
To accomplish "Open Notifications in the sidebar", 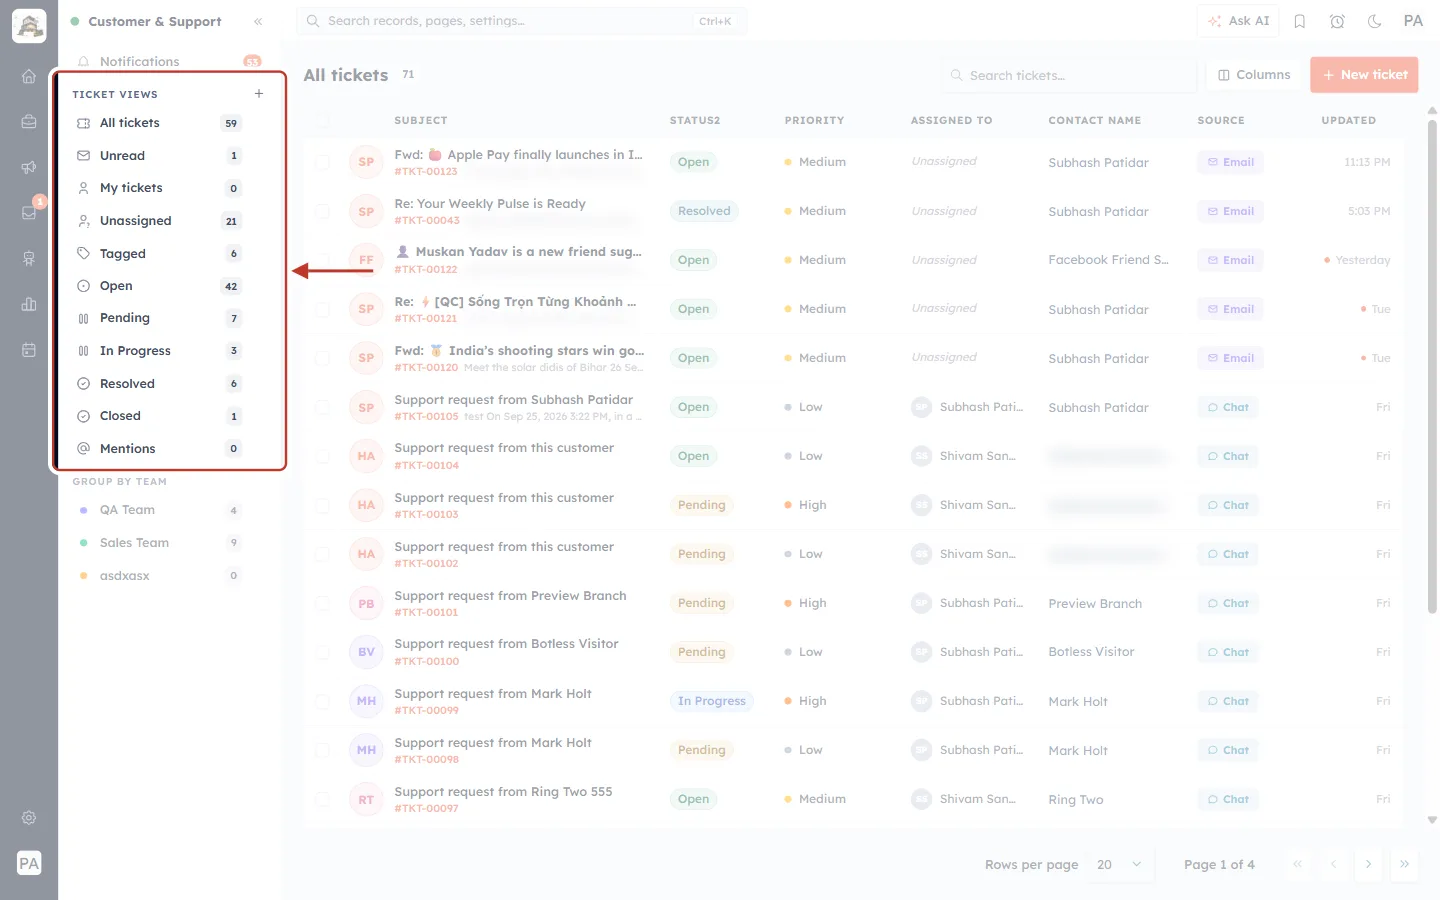I will pyautogui.click(x=170, y=61).
